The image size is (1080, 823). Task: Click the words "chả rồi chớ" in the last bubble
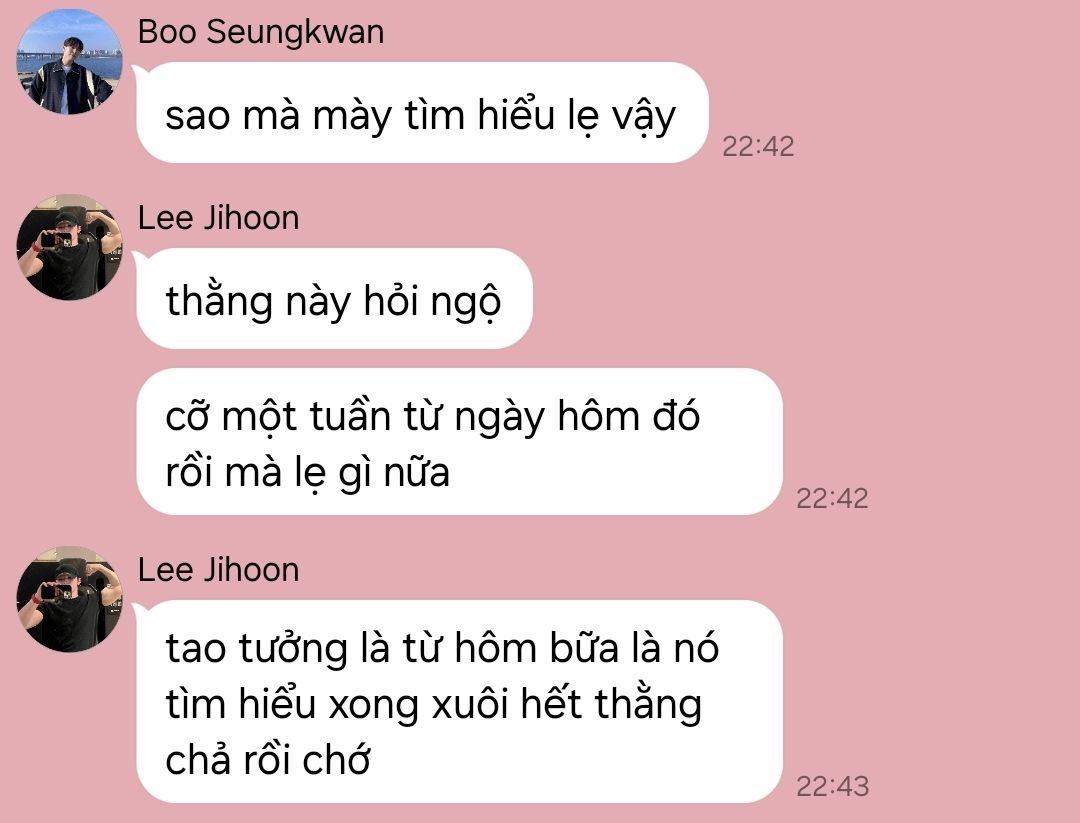(x=268, y=760)
